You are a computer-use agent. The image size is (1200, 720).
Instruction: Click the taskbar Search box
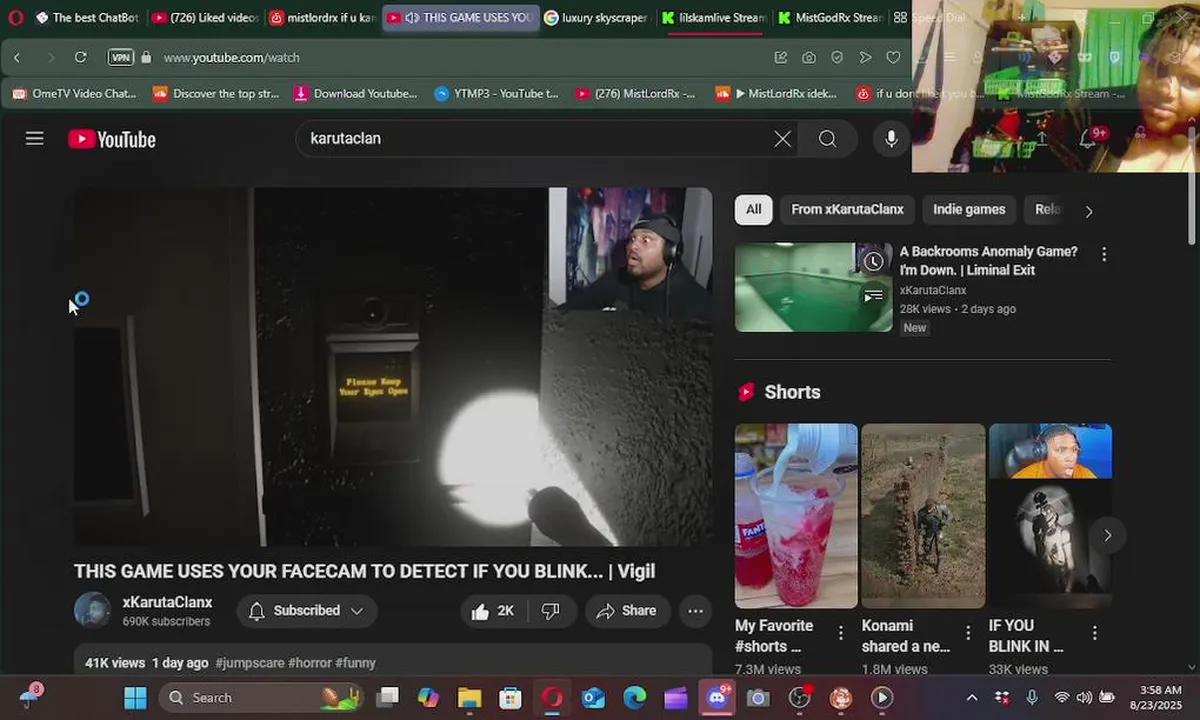coord(262,698)
